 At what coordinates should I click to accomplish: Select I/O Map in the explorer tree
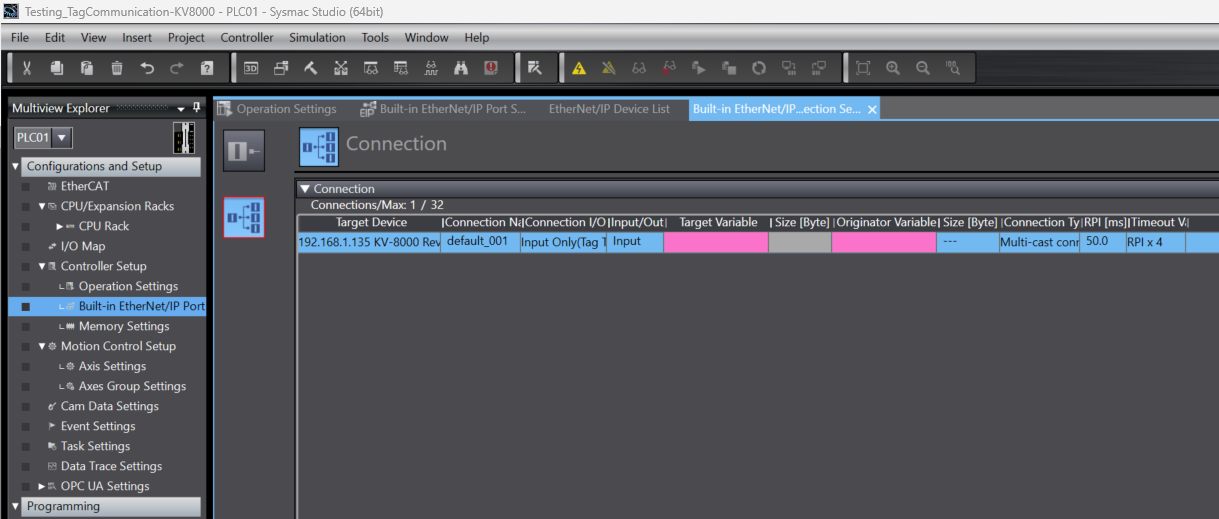point(83,246)
